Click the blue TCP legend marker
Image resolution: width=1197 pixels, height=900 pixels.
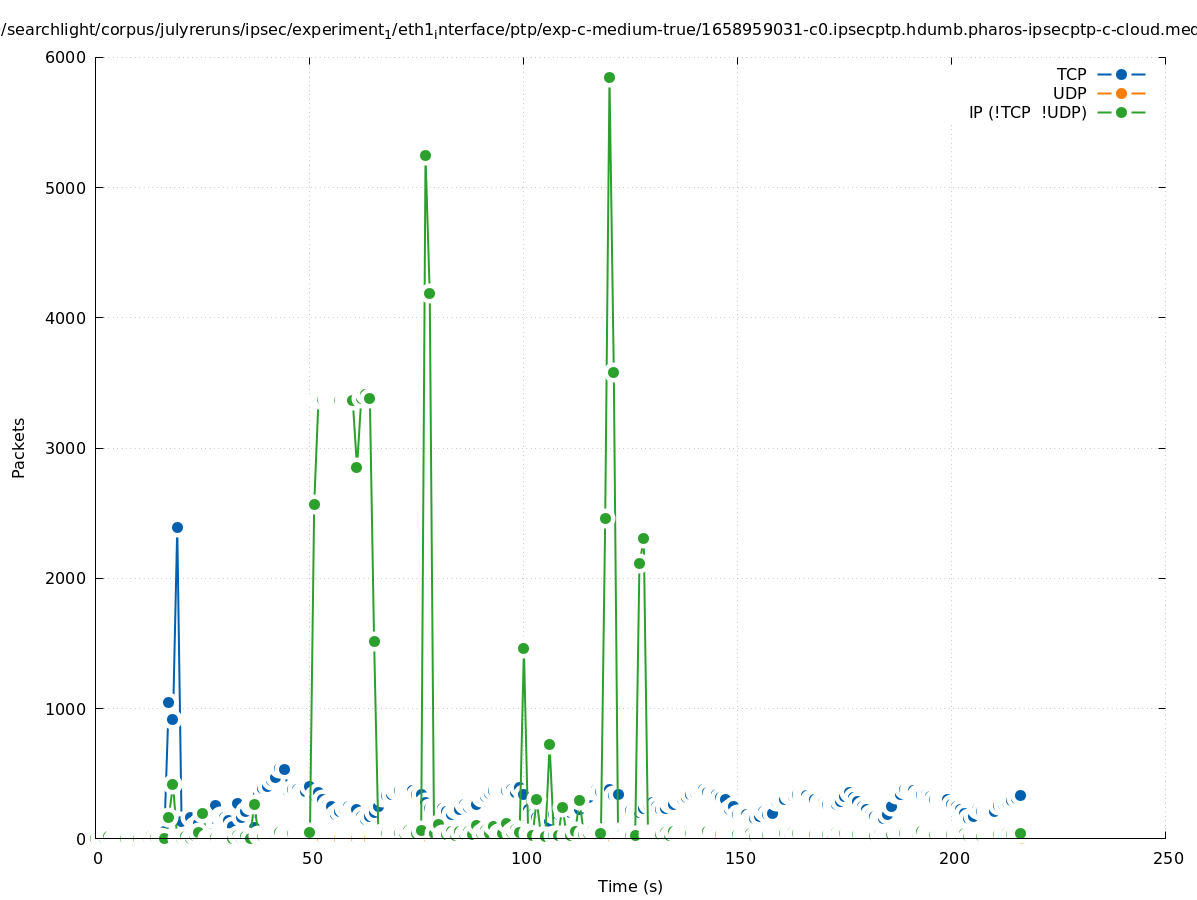[1121, 74]
